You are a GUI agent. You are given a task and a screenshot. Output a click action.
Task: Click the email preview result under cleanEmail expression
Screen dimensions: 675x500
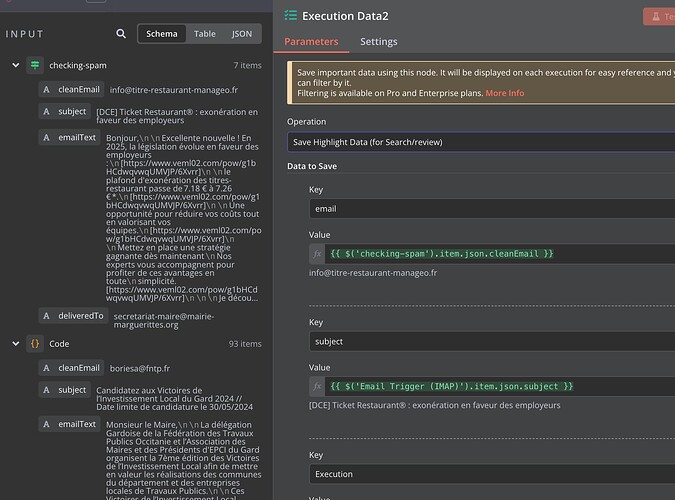373,273
